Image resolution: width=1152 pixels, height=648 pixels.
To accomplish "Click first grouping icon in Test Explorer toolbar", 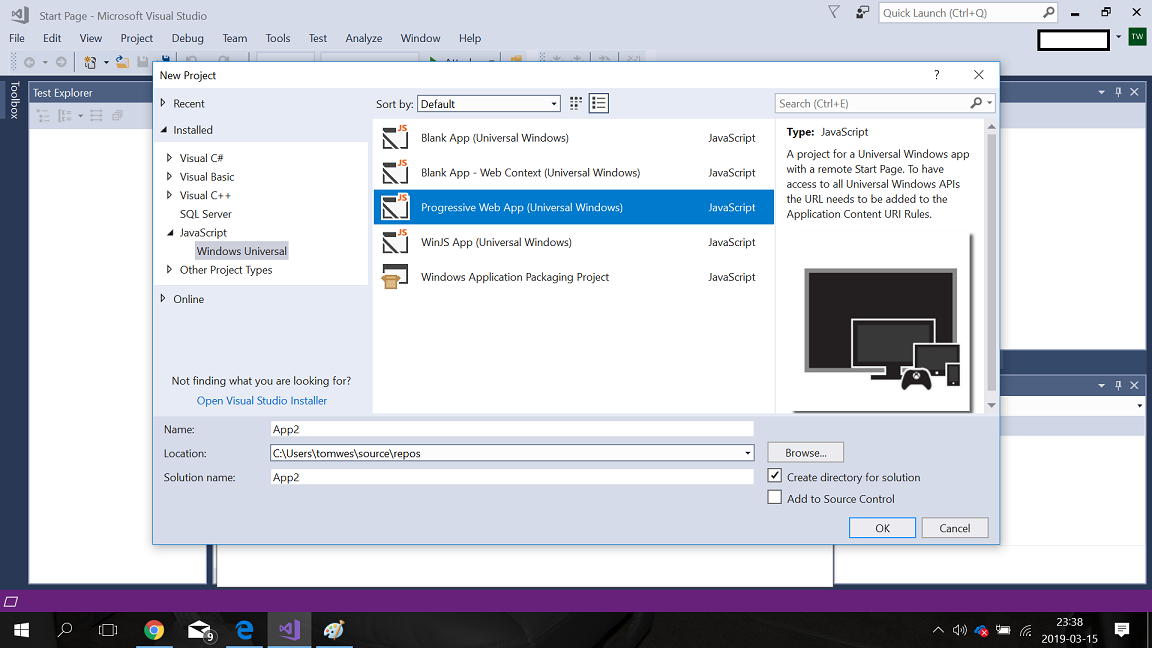I will tap(43, 116).
